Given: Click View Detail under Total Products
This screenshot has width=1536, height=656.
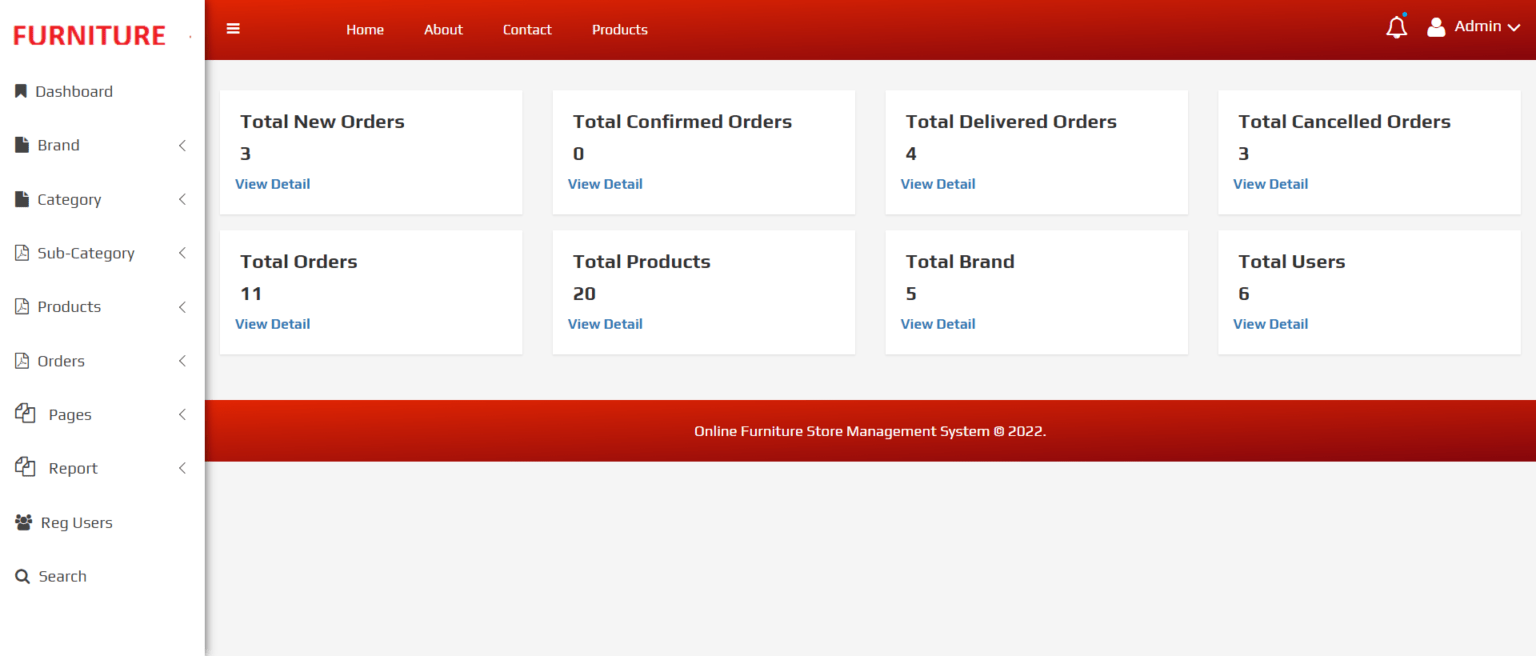Looking at the screenshot, I should tap(605, 323).
